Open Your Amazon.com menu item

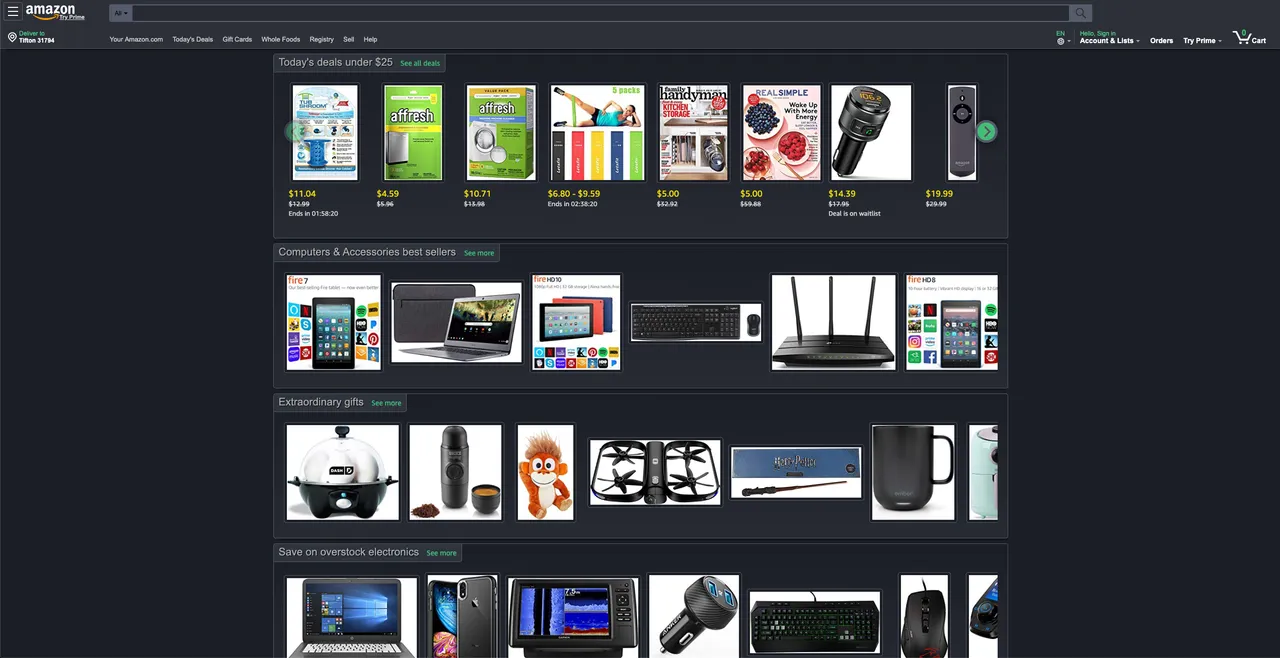click(136, 39)
